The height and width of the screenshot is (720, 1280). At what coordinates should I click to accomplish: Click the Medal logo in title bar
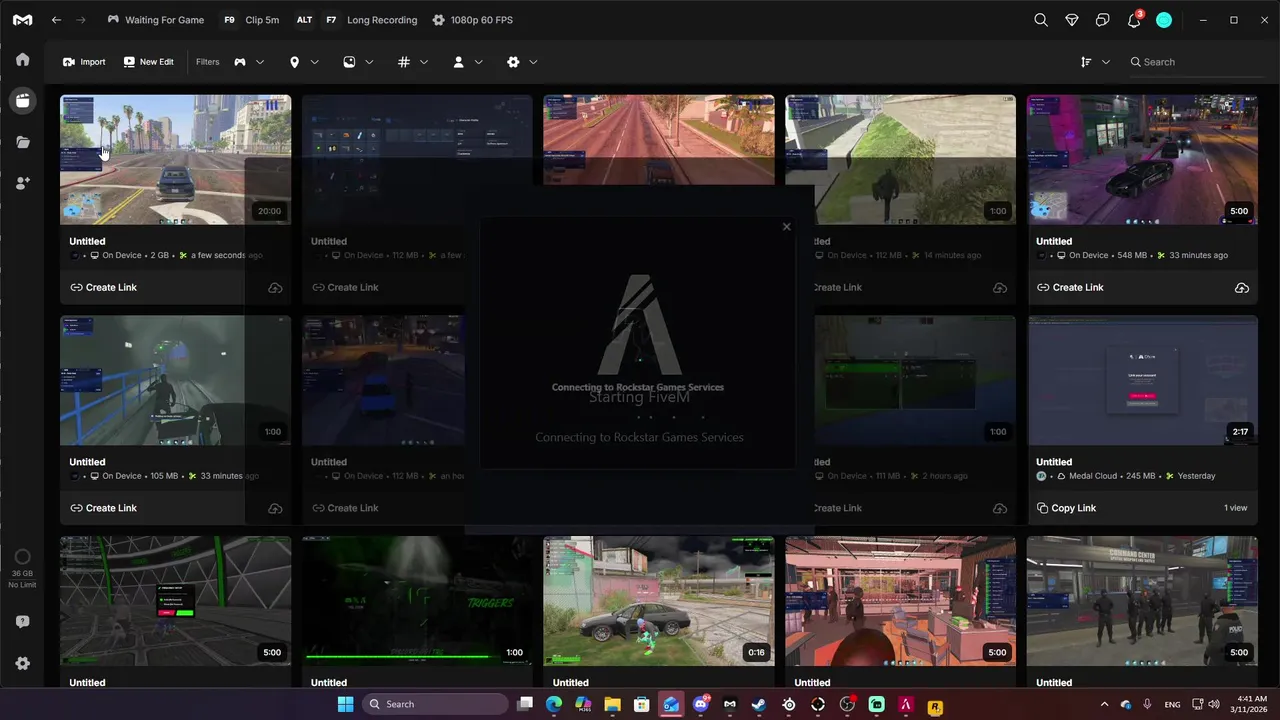pyautogui.click(x=22, y=20)
